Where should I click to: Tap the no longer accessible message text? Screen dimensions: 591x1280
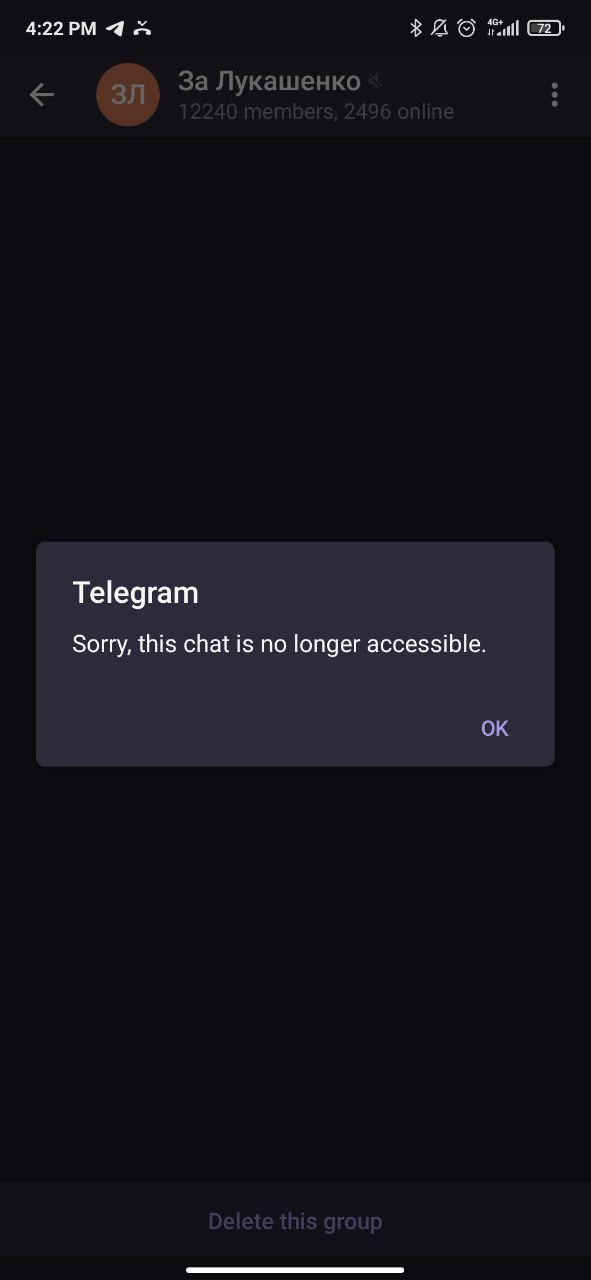pyautogui.click(x=279, y=645)
